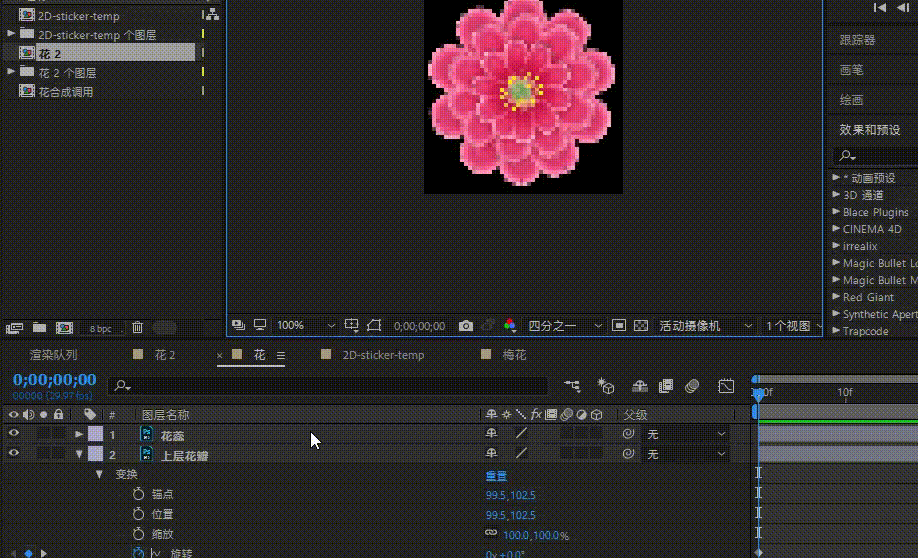Screen dimensions: 918x558
Task: Click the stopwatch for 锚点 property
Action: coord(138,494)
